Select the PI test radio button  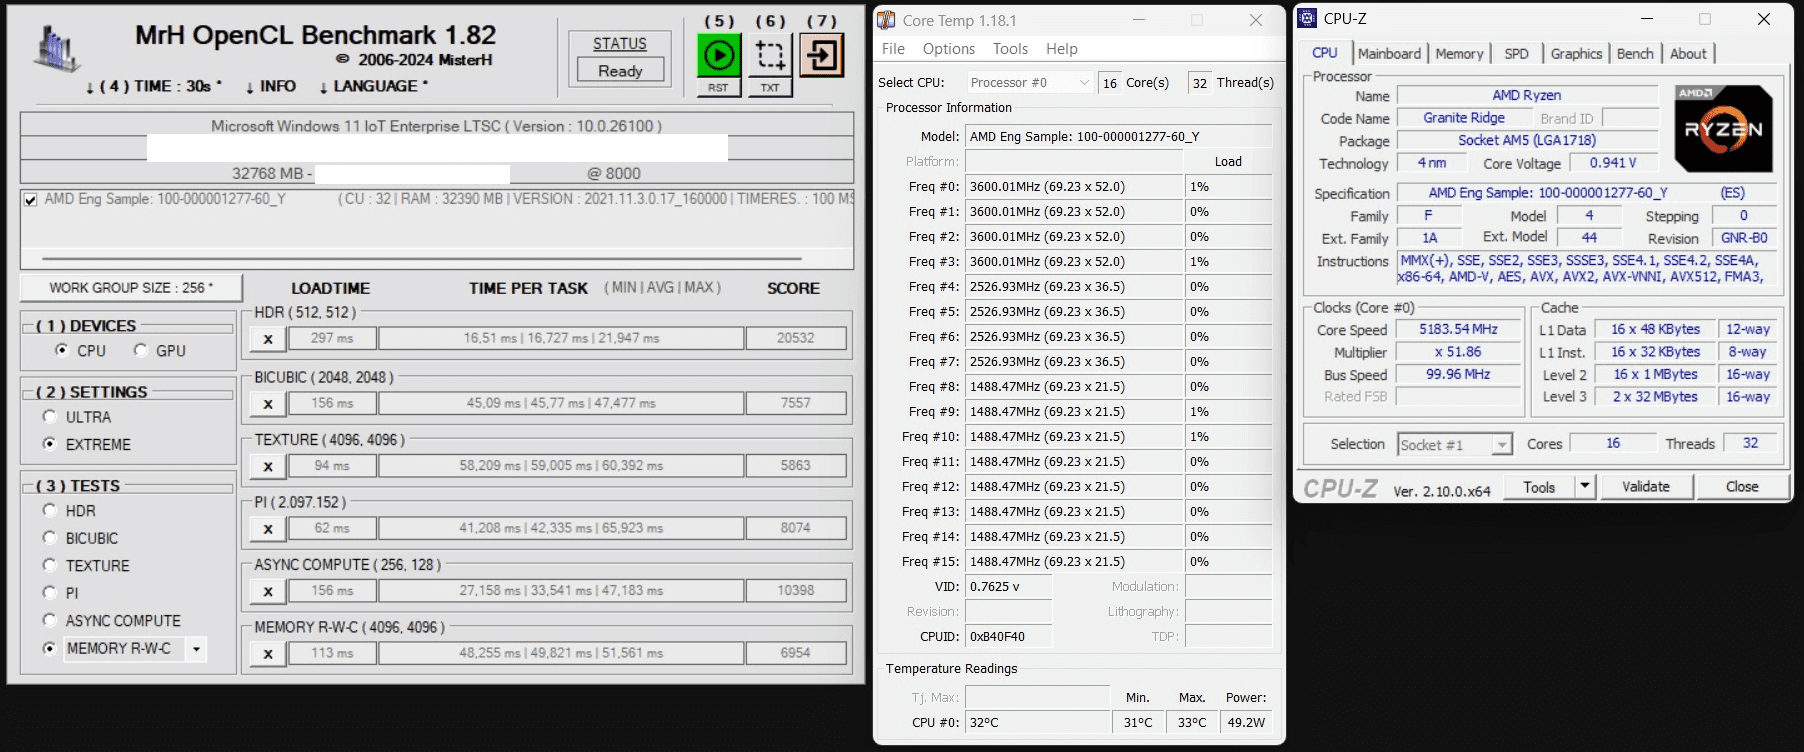pyautogui.click(x=50, y=592)
